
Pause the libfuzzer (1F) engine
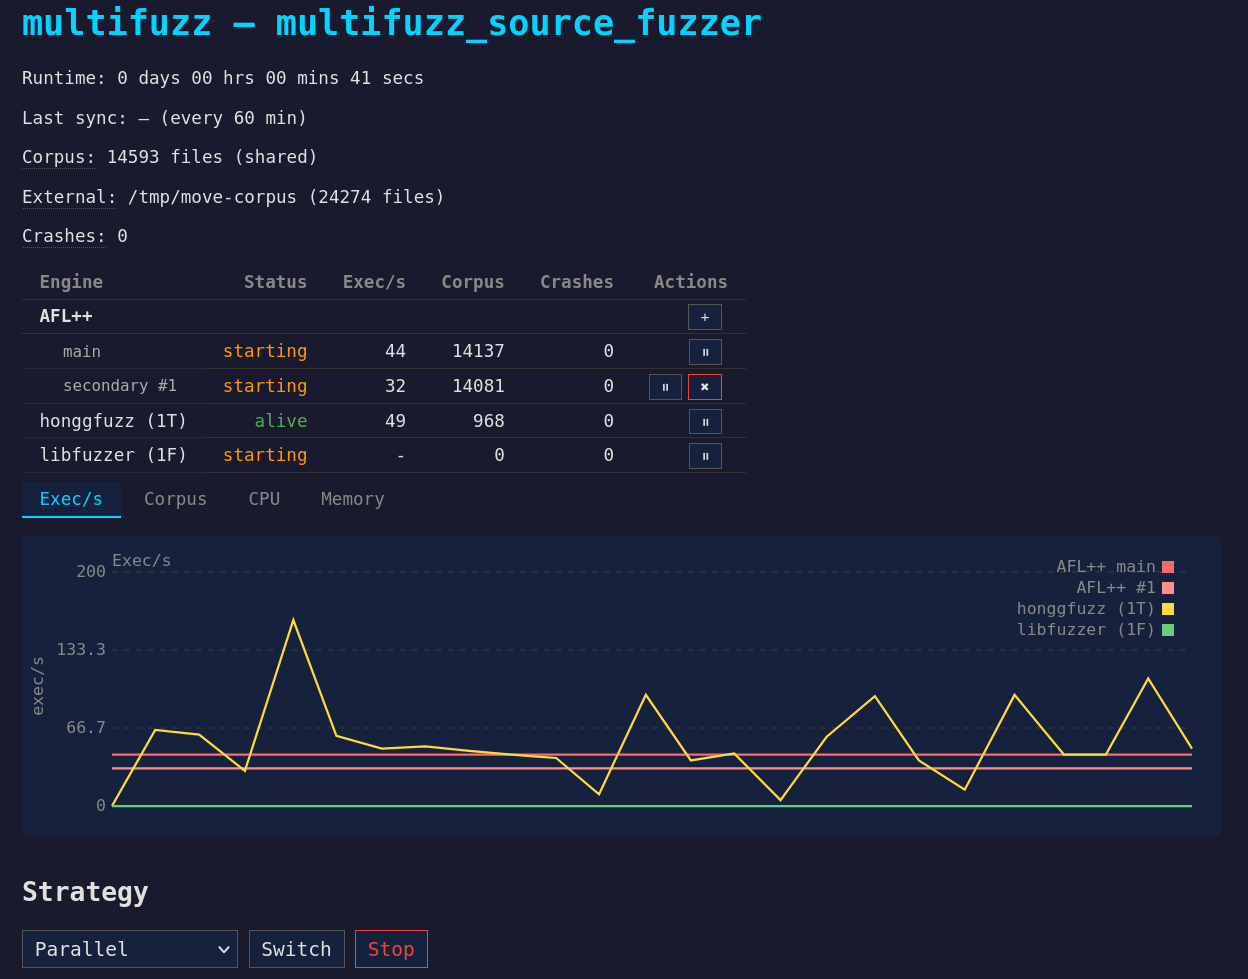[705, 455]
